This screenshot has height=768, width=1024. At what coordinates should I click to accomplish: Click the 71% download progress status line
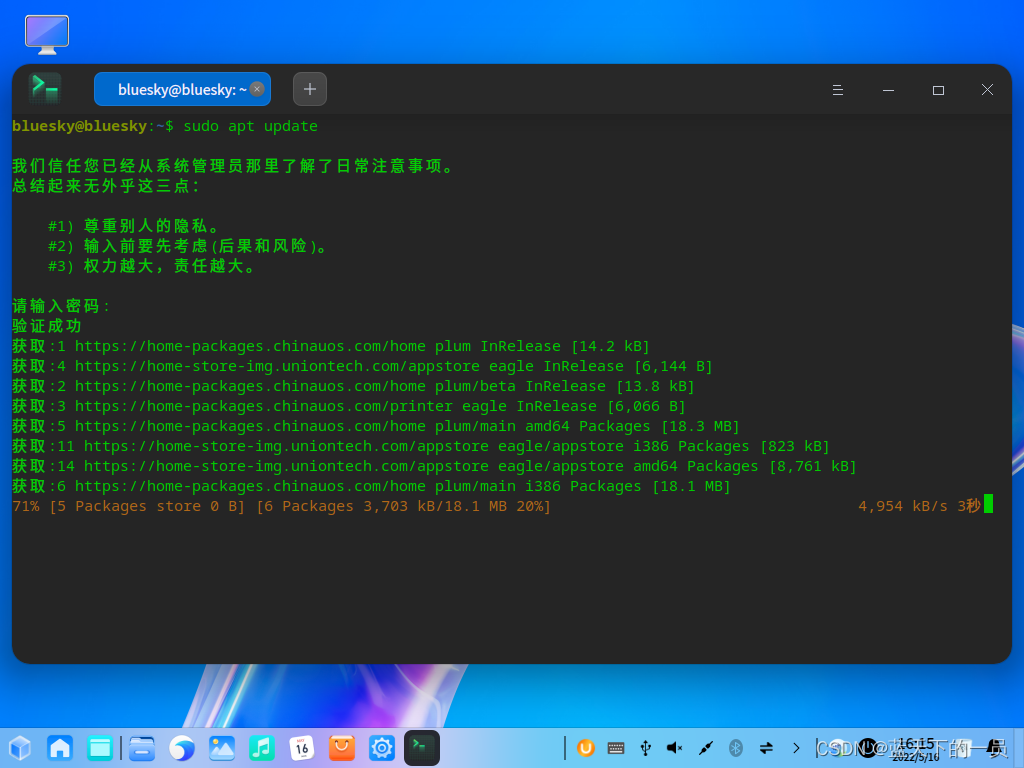tap(281, 506)
